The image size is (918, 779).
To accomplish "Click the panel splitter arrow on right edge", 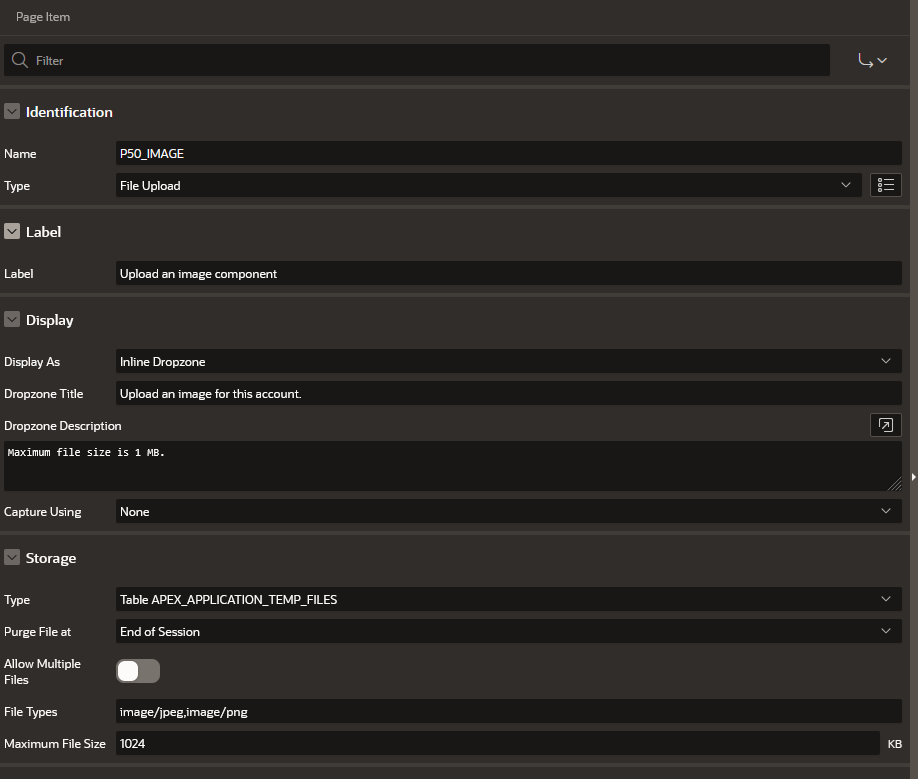I will (913, 477).
